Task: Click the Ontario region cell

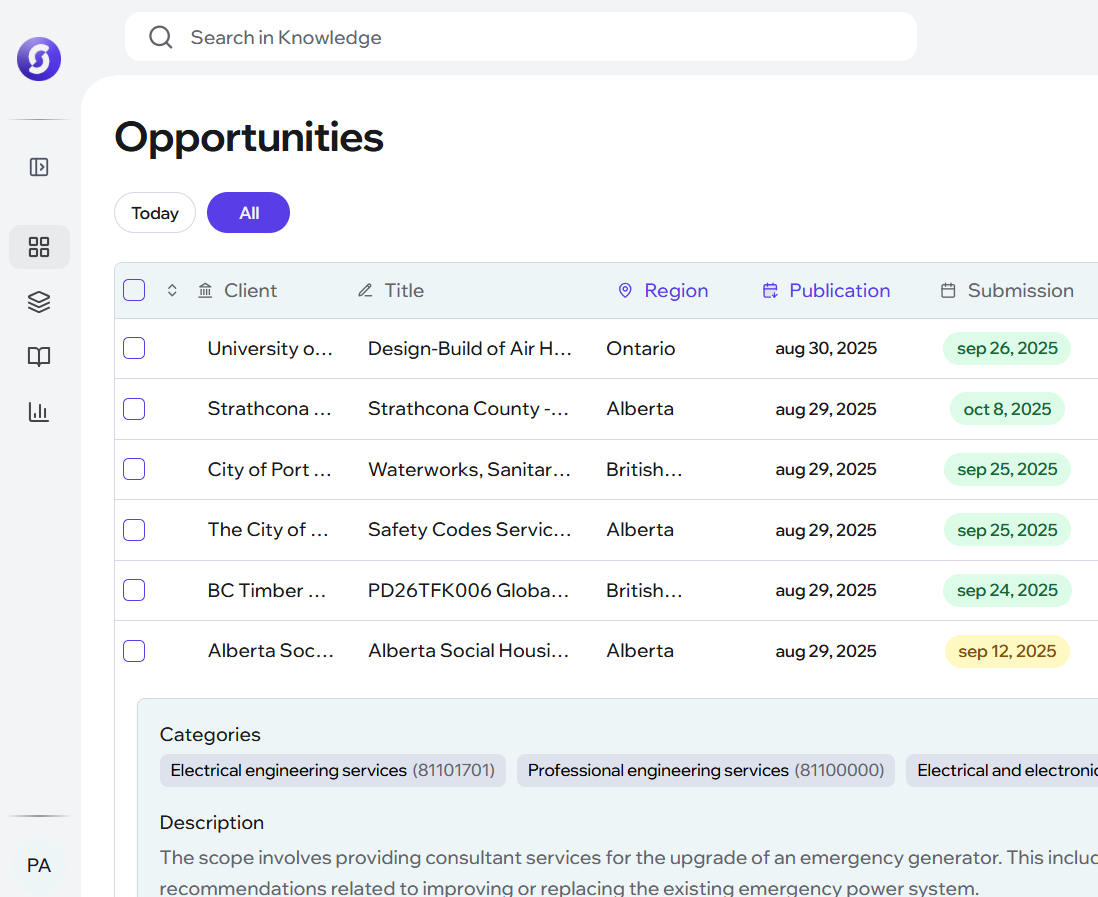Action: pos(641,349)
